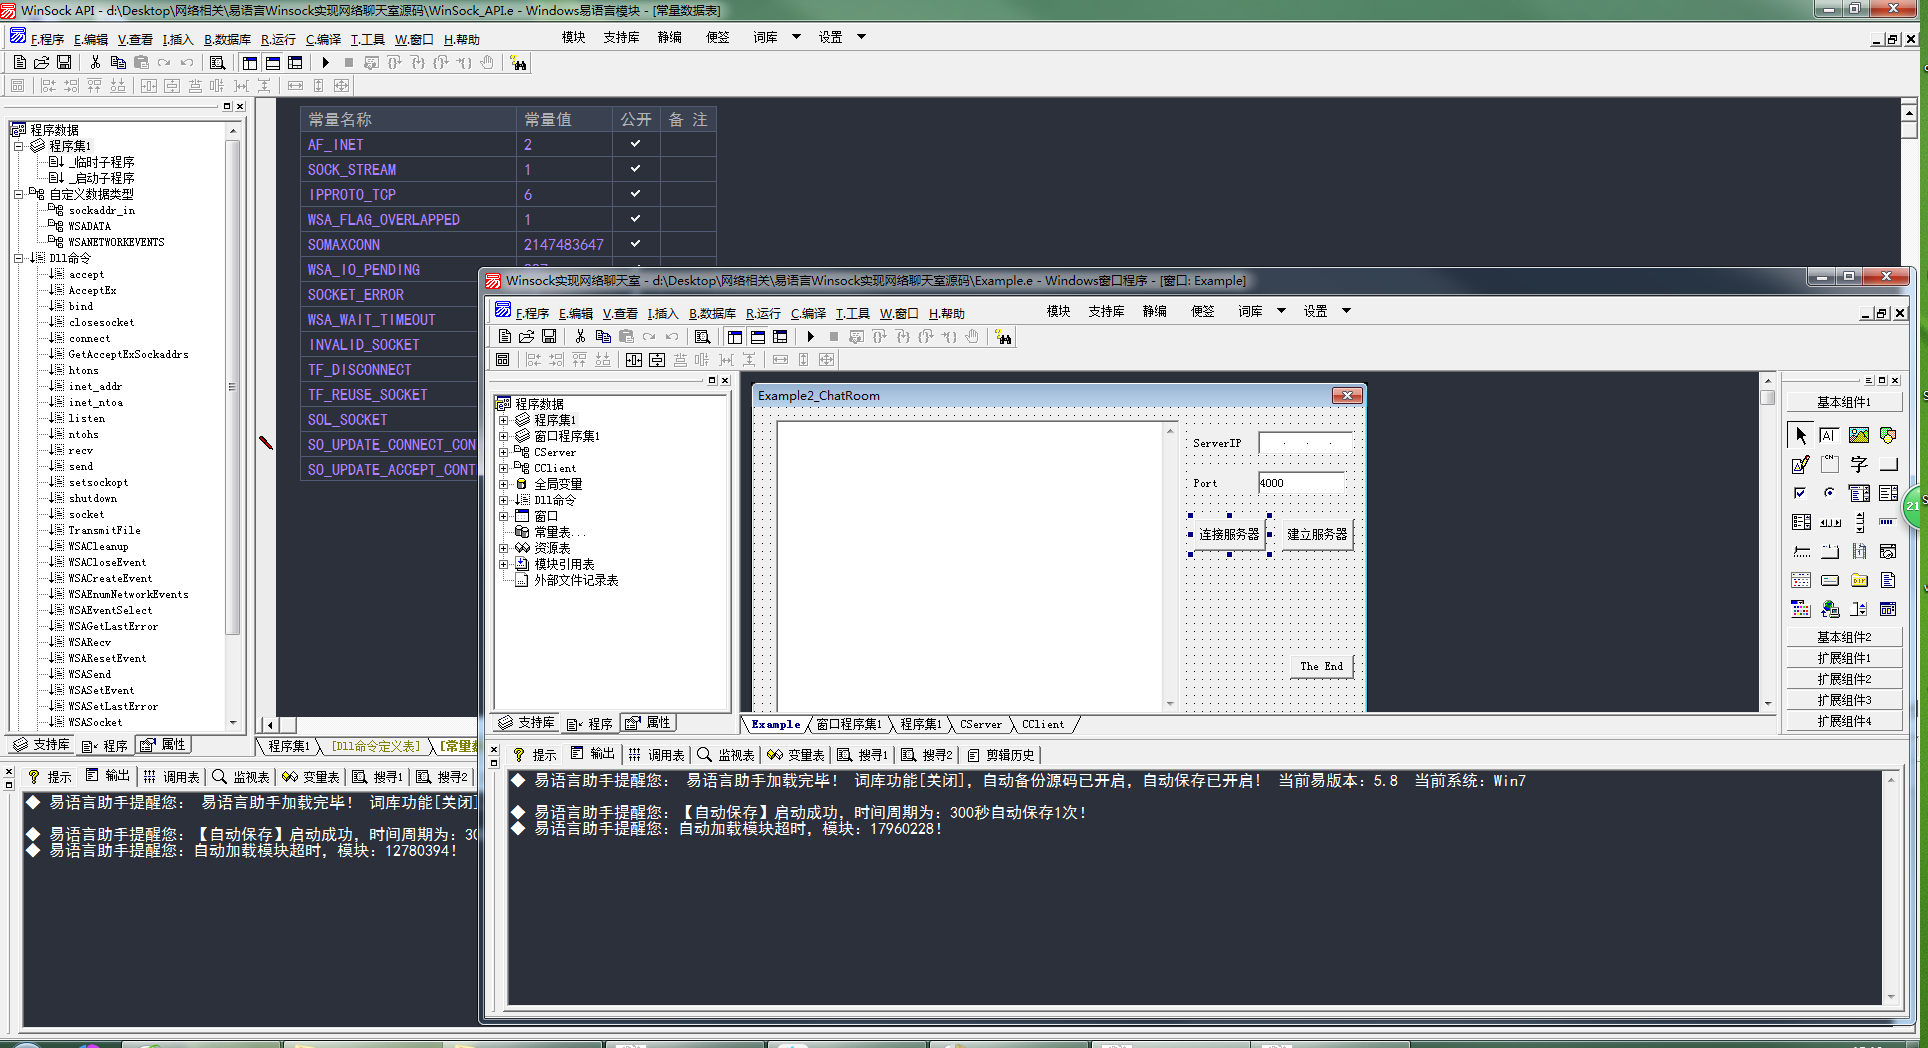Click the Port input field showing 4000
This screenshot has height=1048, width=1928.
pos(1301,483)
